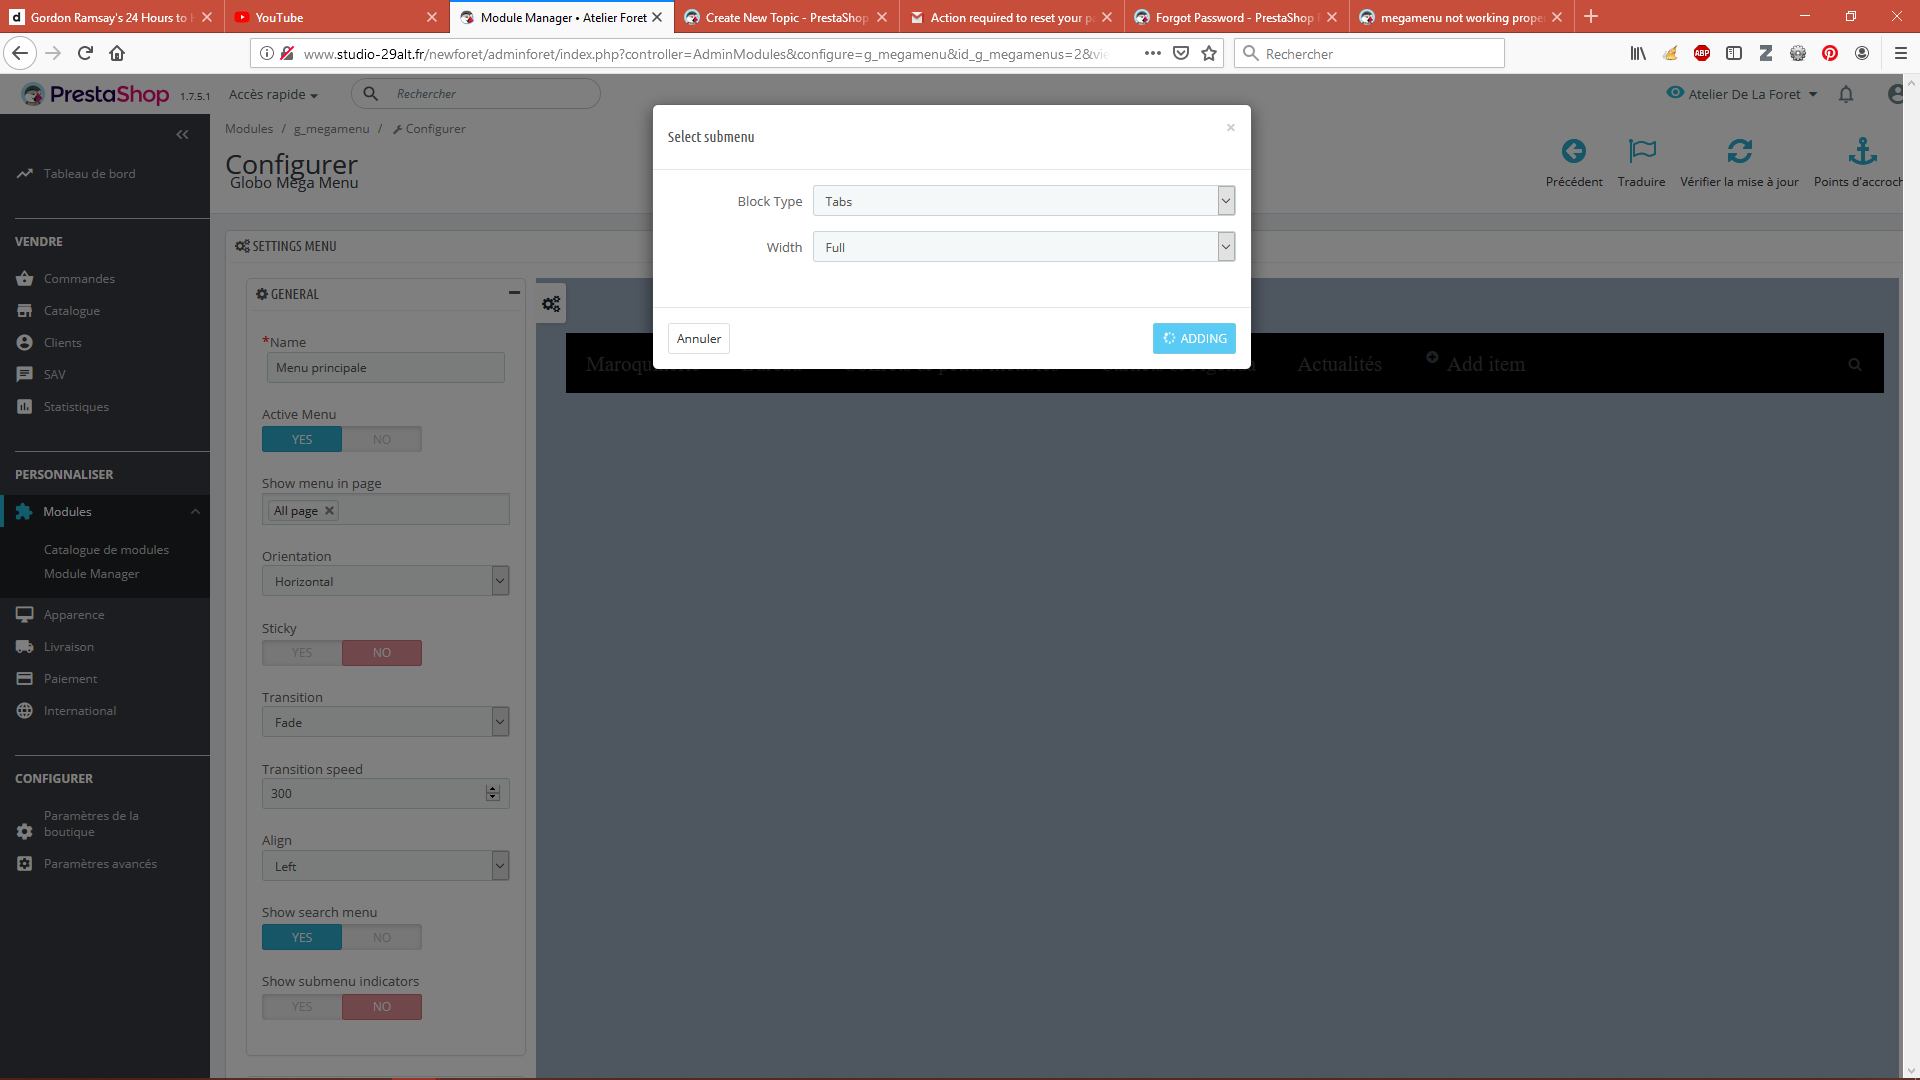The width and height of the screenshot is (1920, 1080).
Task: Open the Width dropdown
Action: pyautogui.click(x=1023, y=247)
